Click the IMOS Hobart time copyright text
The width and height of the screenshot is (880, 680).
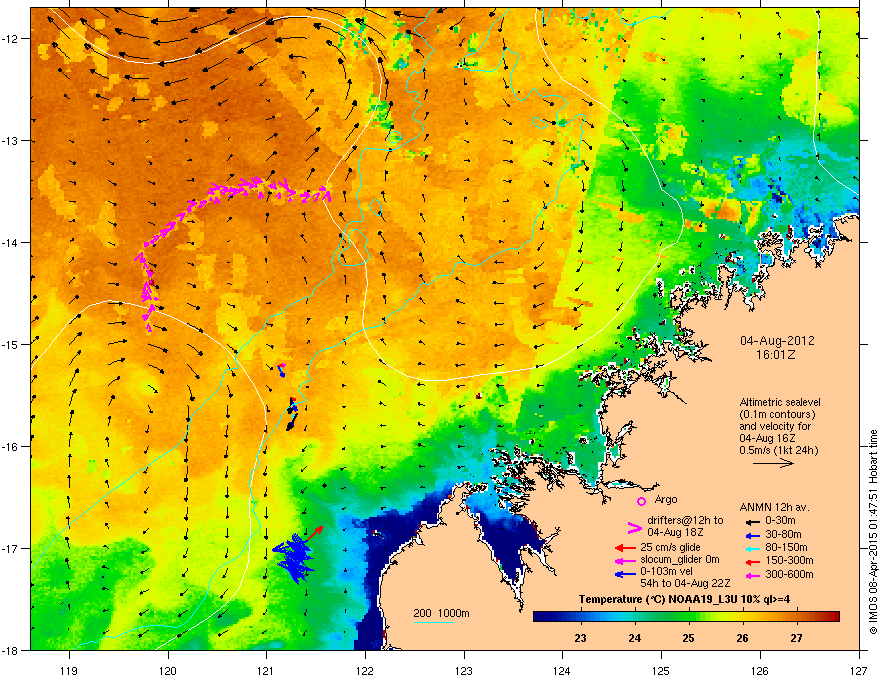[873, 532]
